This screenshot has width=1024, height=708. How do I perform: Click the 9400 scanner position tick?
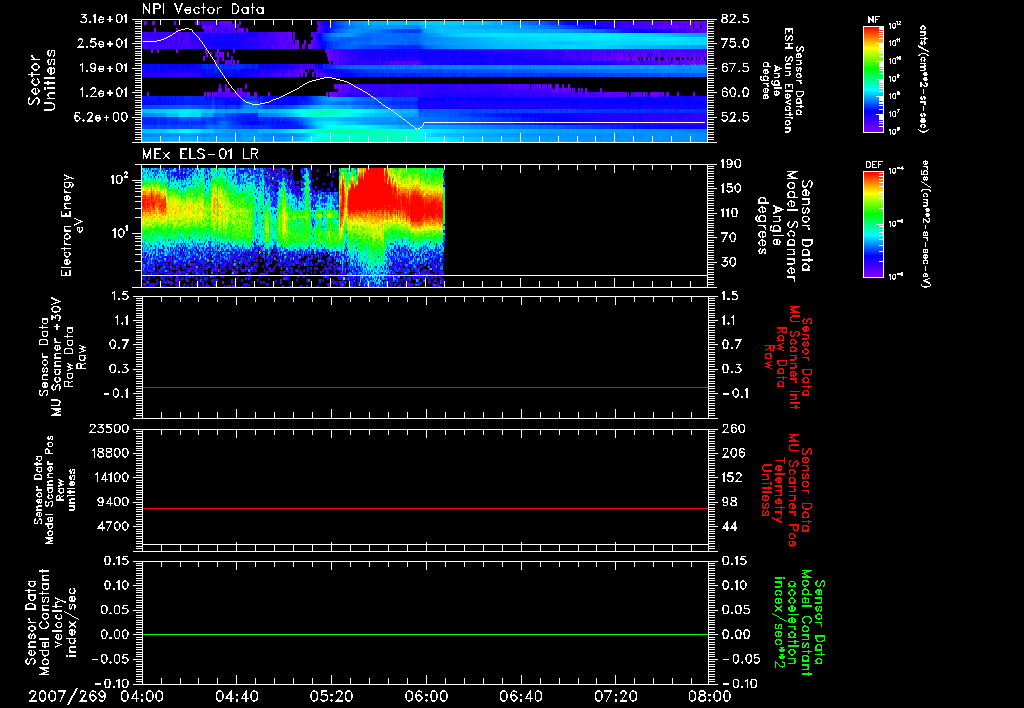(114, 502)
